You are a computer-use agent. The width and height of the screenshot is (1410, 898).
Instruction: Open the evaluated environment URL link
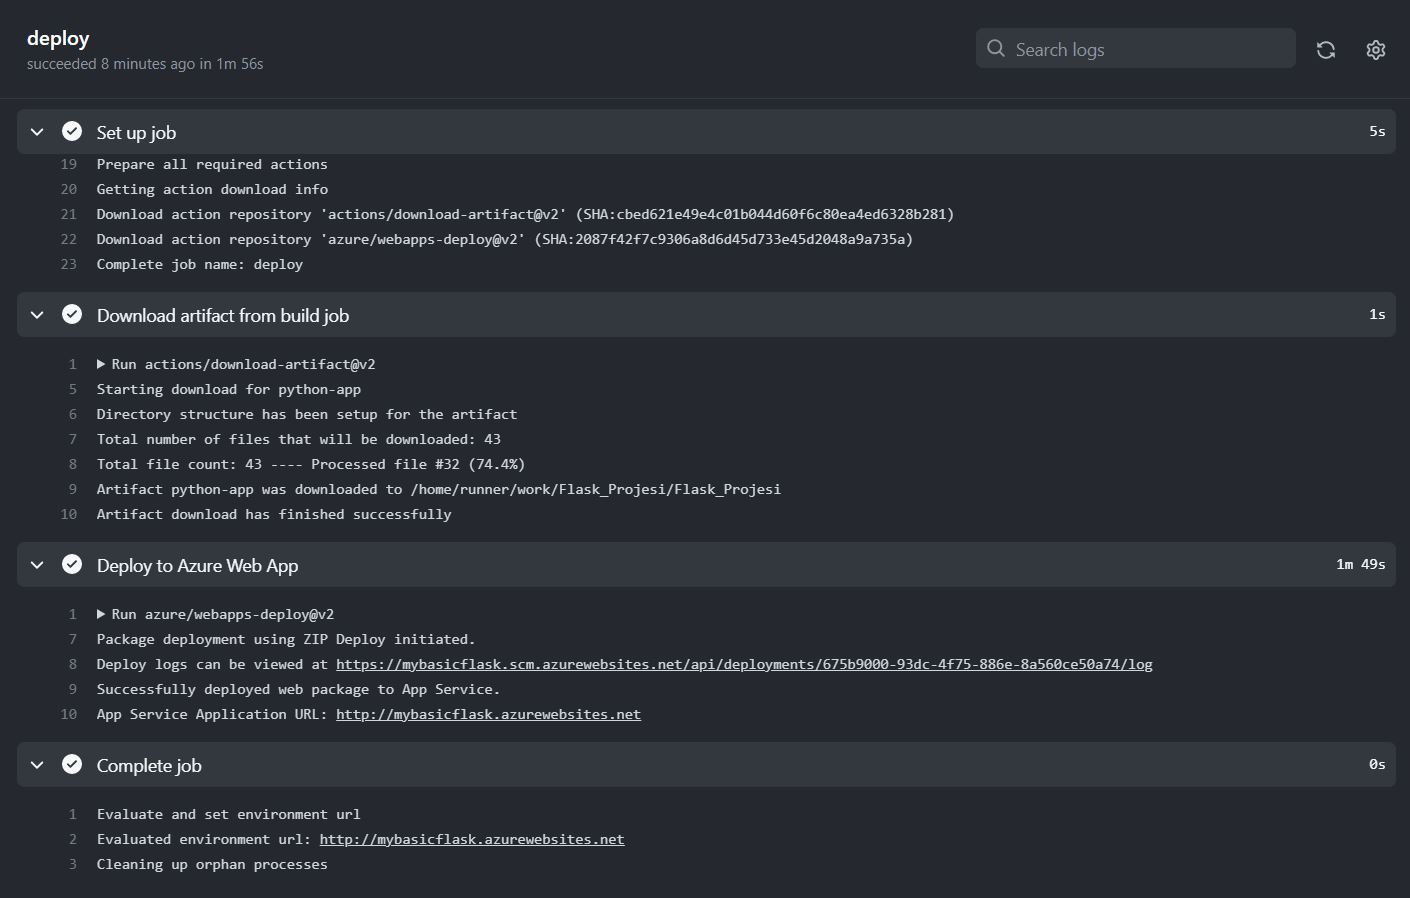click(471, 839)
